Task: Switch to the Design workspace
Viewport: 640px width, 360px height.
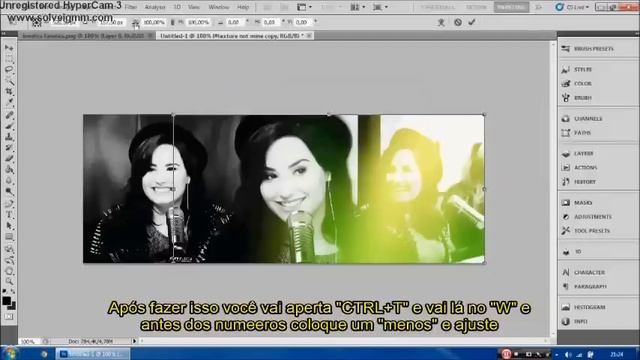Action: (x=476, y=7)
